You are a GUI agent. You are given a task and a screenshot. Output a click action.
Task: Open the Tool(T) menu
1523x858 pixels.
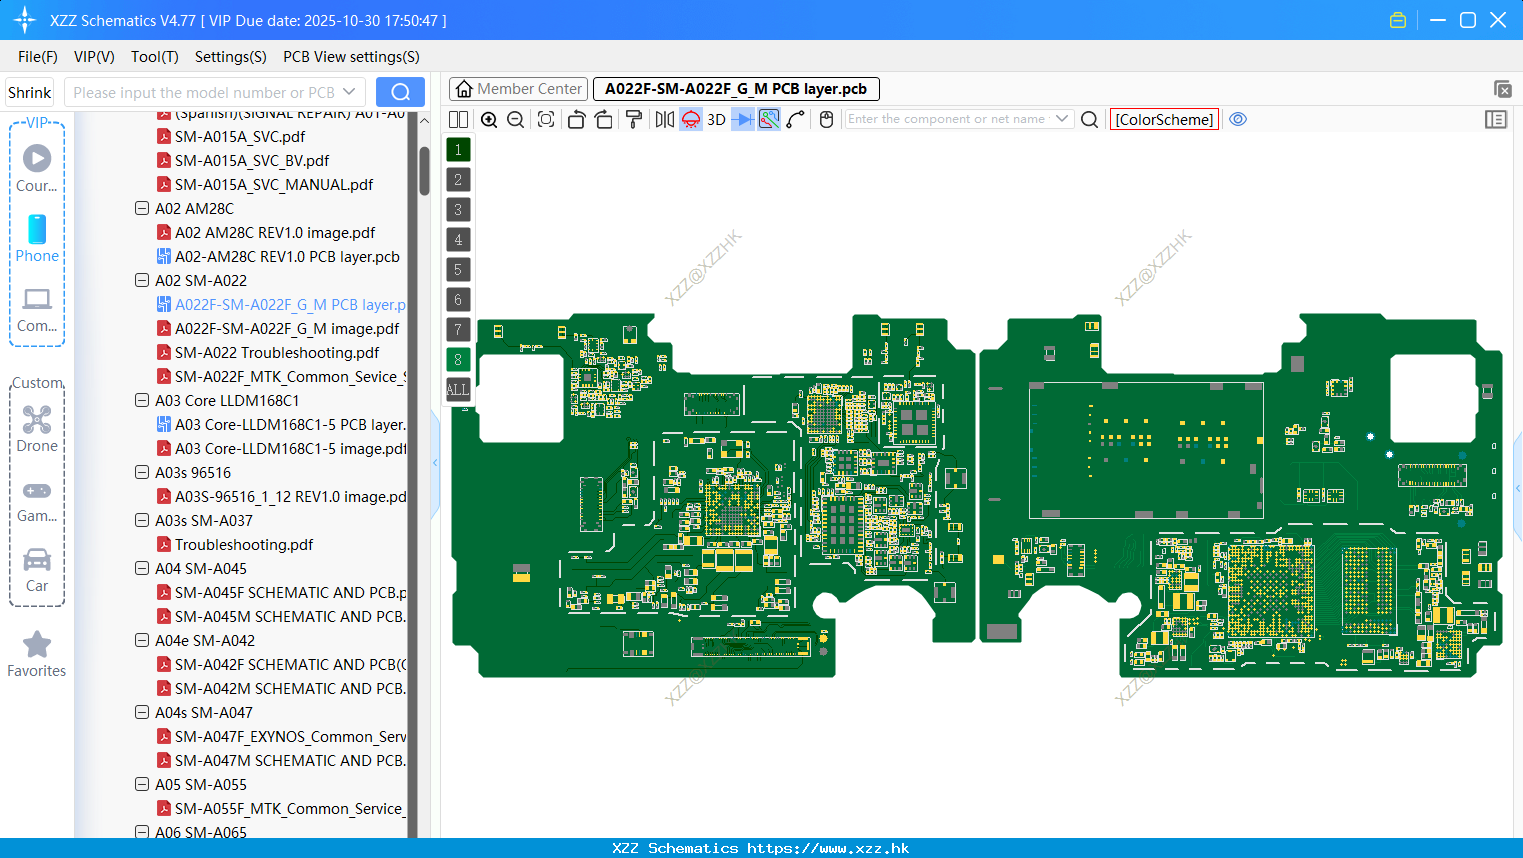(x=155, y=57)
